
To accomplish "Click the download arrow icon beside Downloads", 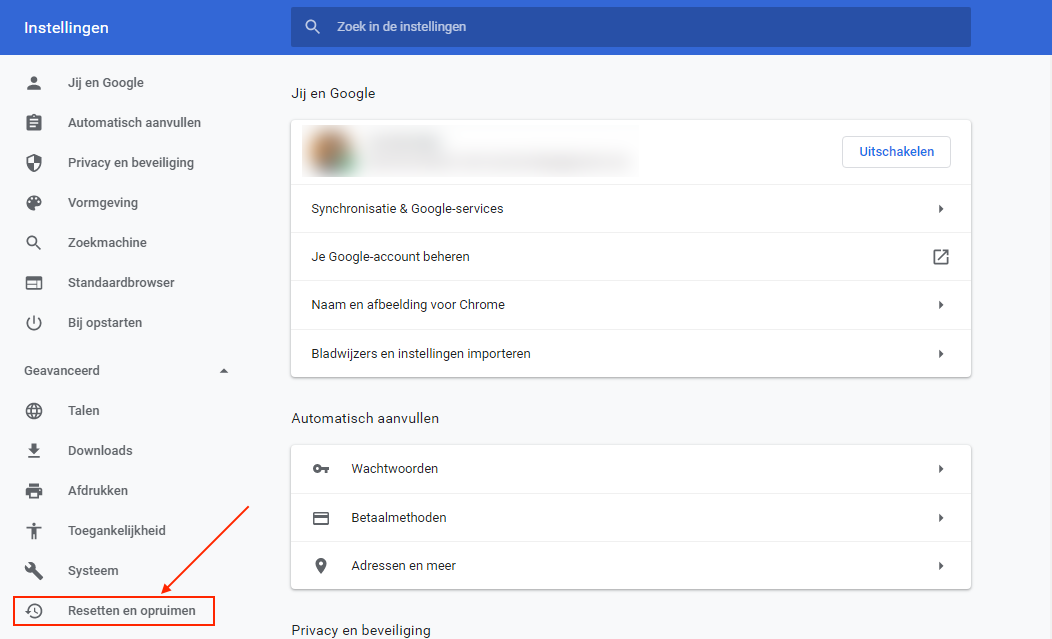I will pos(34,450).
